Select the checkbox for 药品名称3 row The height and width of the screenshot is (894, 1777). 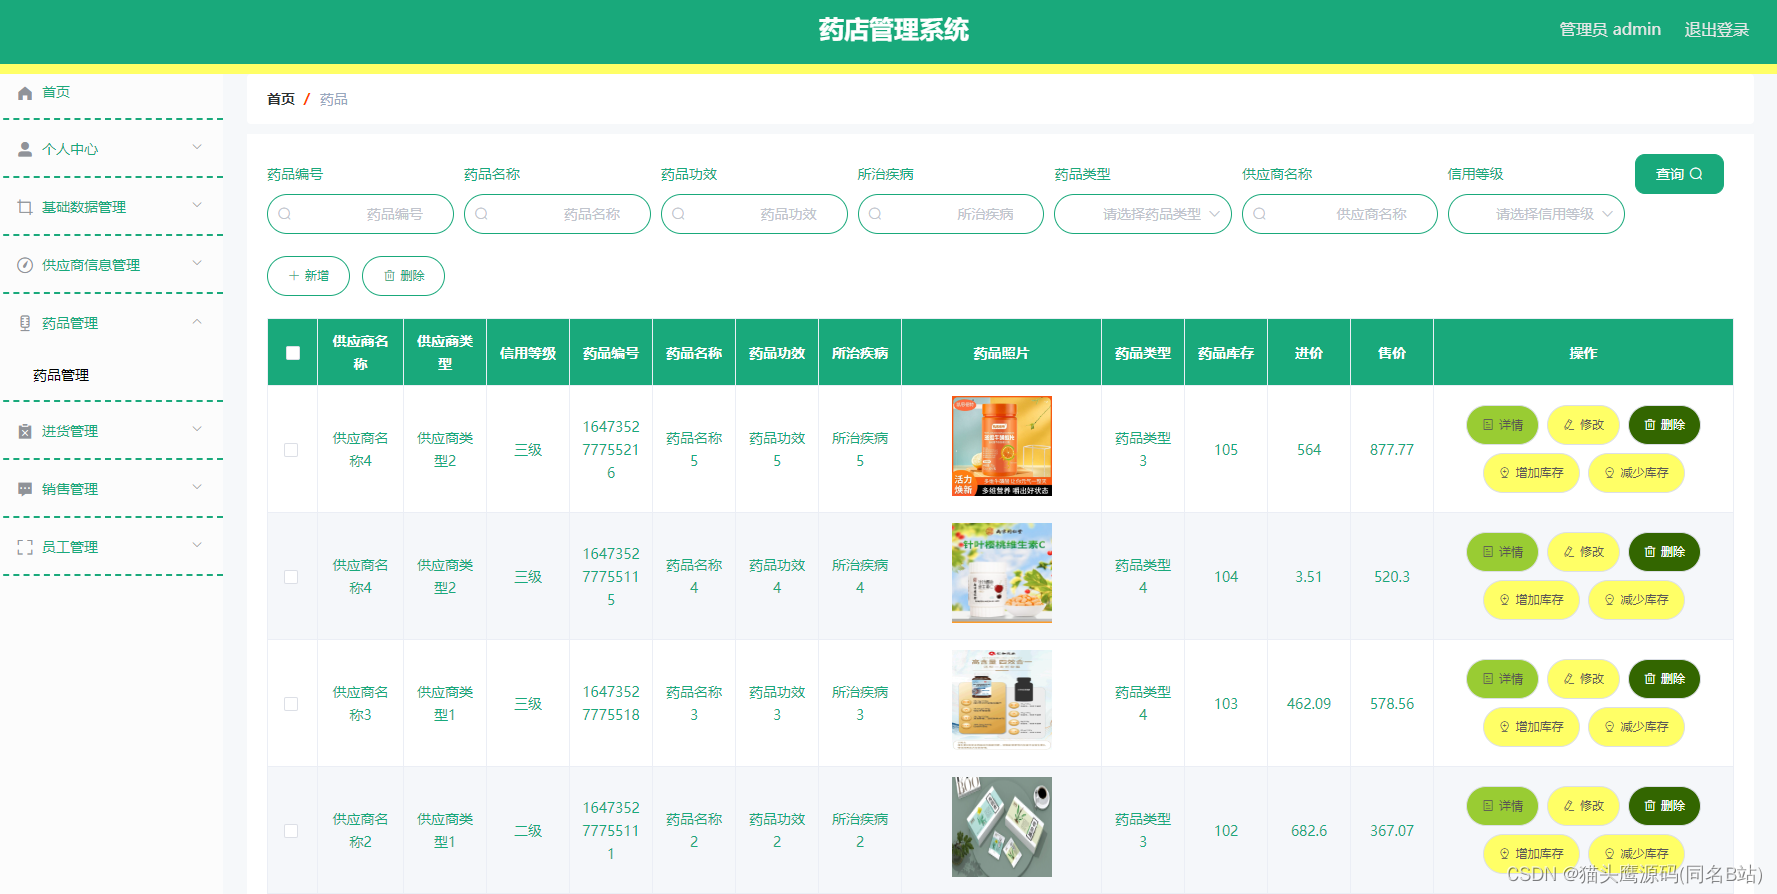(x=291, y=704)
